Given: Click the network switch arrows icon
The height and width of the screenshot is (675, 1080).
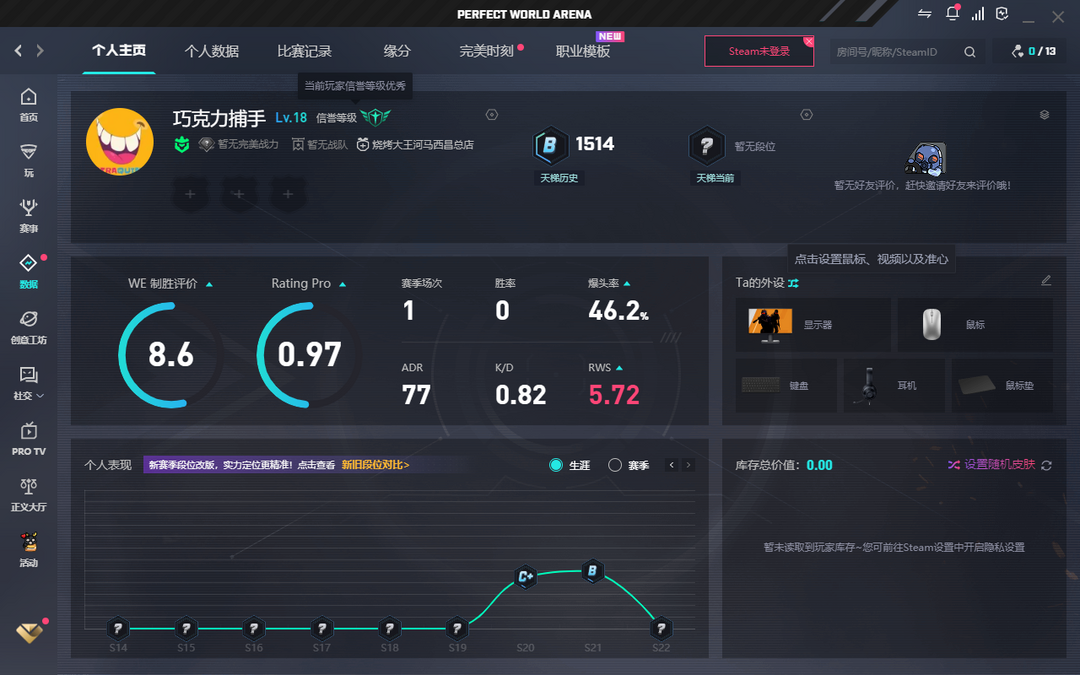Looking at the screenshot, I should tap(924, 14).
